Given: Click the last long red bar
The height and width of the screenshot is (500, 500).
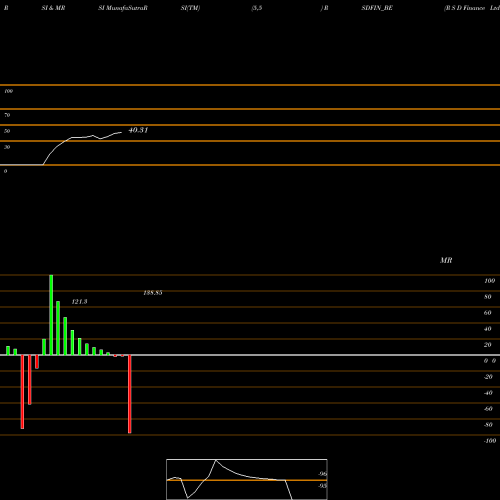Looking at the screenshot, I should pyautogui.click(x=130, y=394).
